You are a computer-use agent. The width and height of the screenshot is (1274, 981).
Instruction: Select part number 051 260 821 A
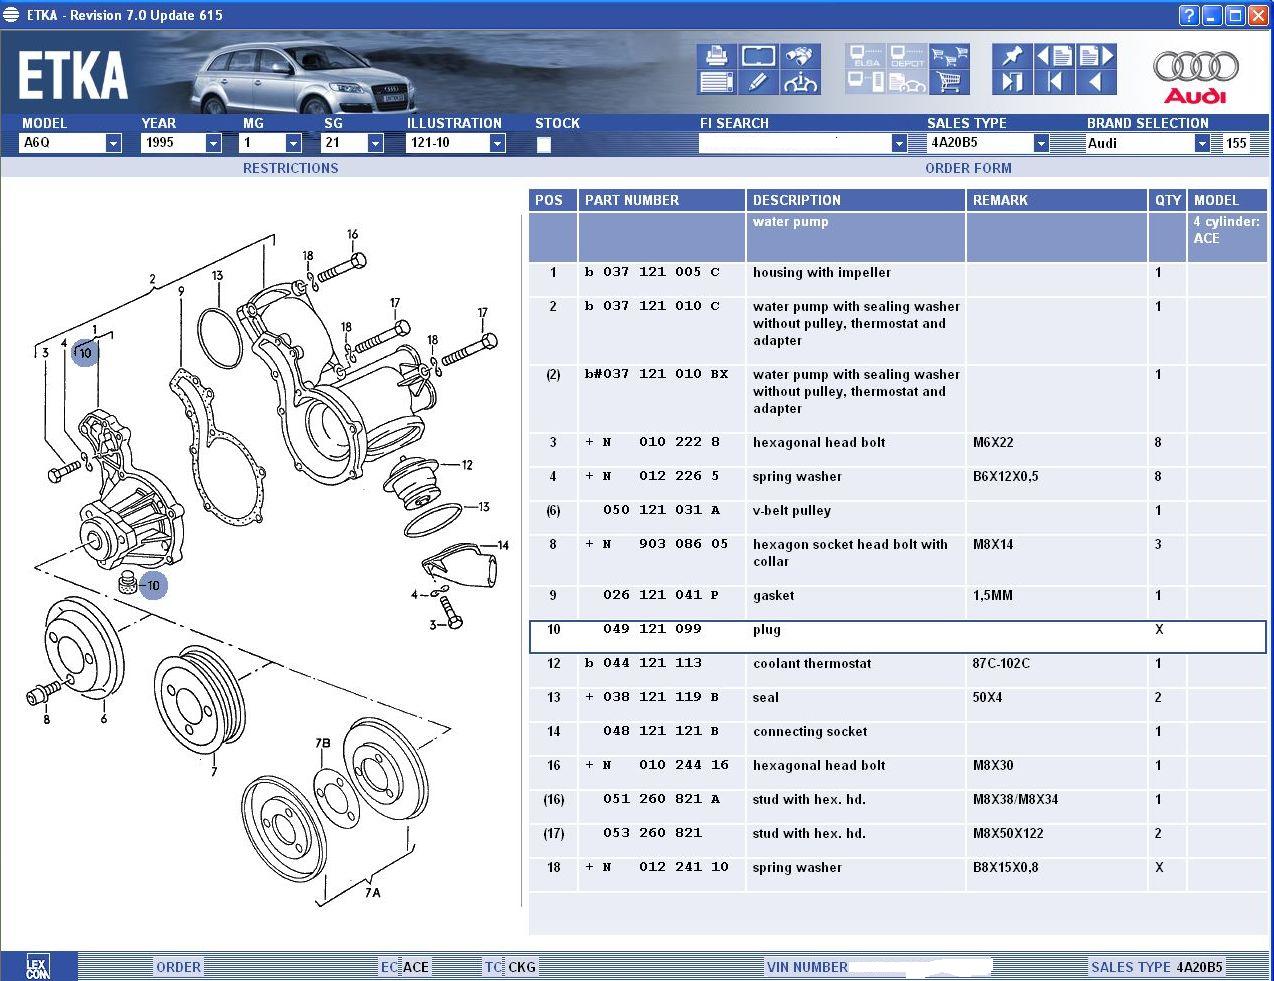[661, 799]
